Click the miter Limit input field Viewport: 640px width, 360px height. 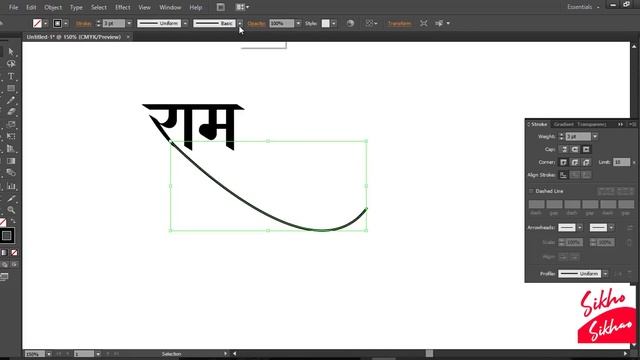click(x=621, y=162)
